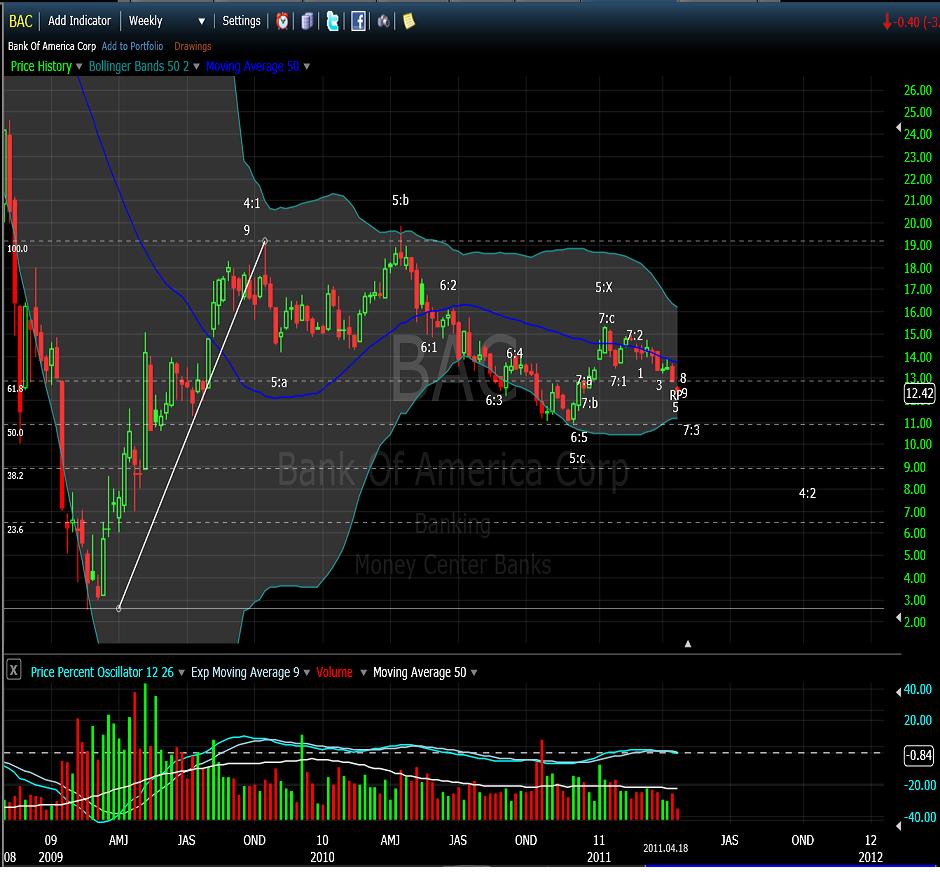Open the alarm clock alert icon
Screen dimensions: 940x872
282,22
